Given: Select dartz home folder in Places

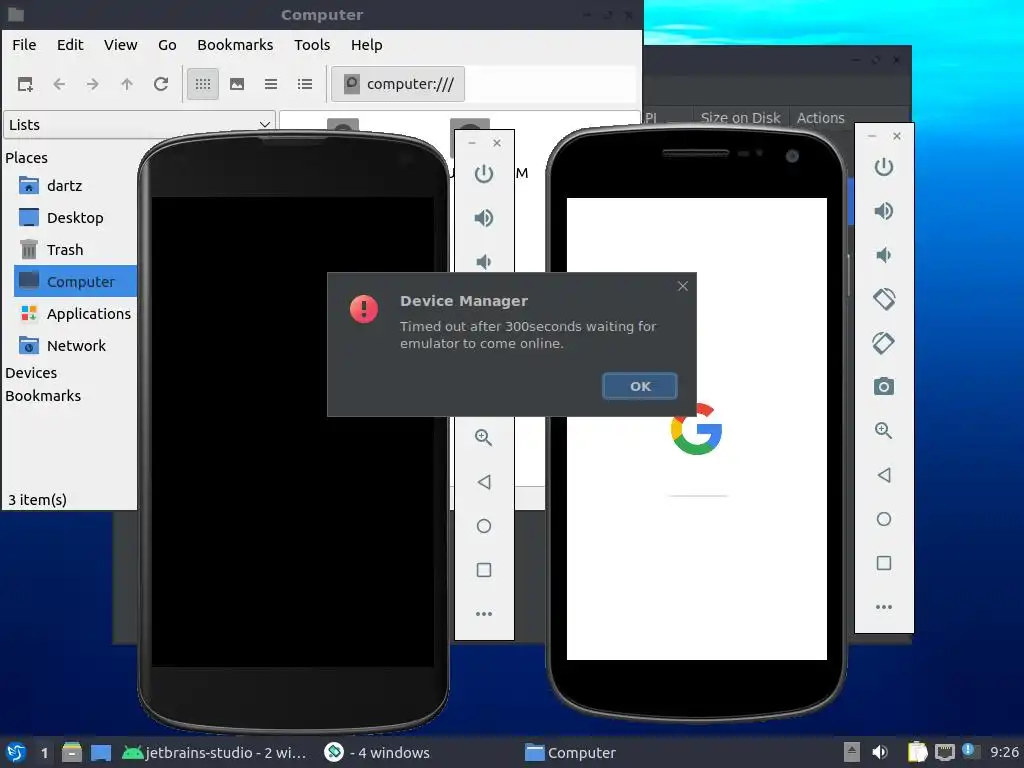Looking at the screenshot, I should pyautogui.click(x=65, y=186).
